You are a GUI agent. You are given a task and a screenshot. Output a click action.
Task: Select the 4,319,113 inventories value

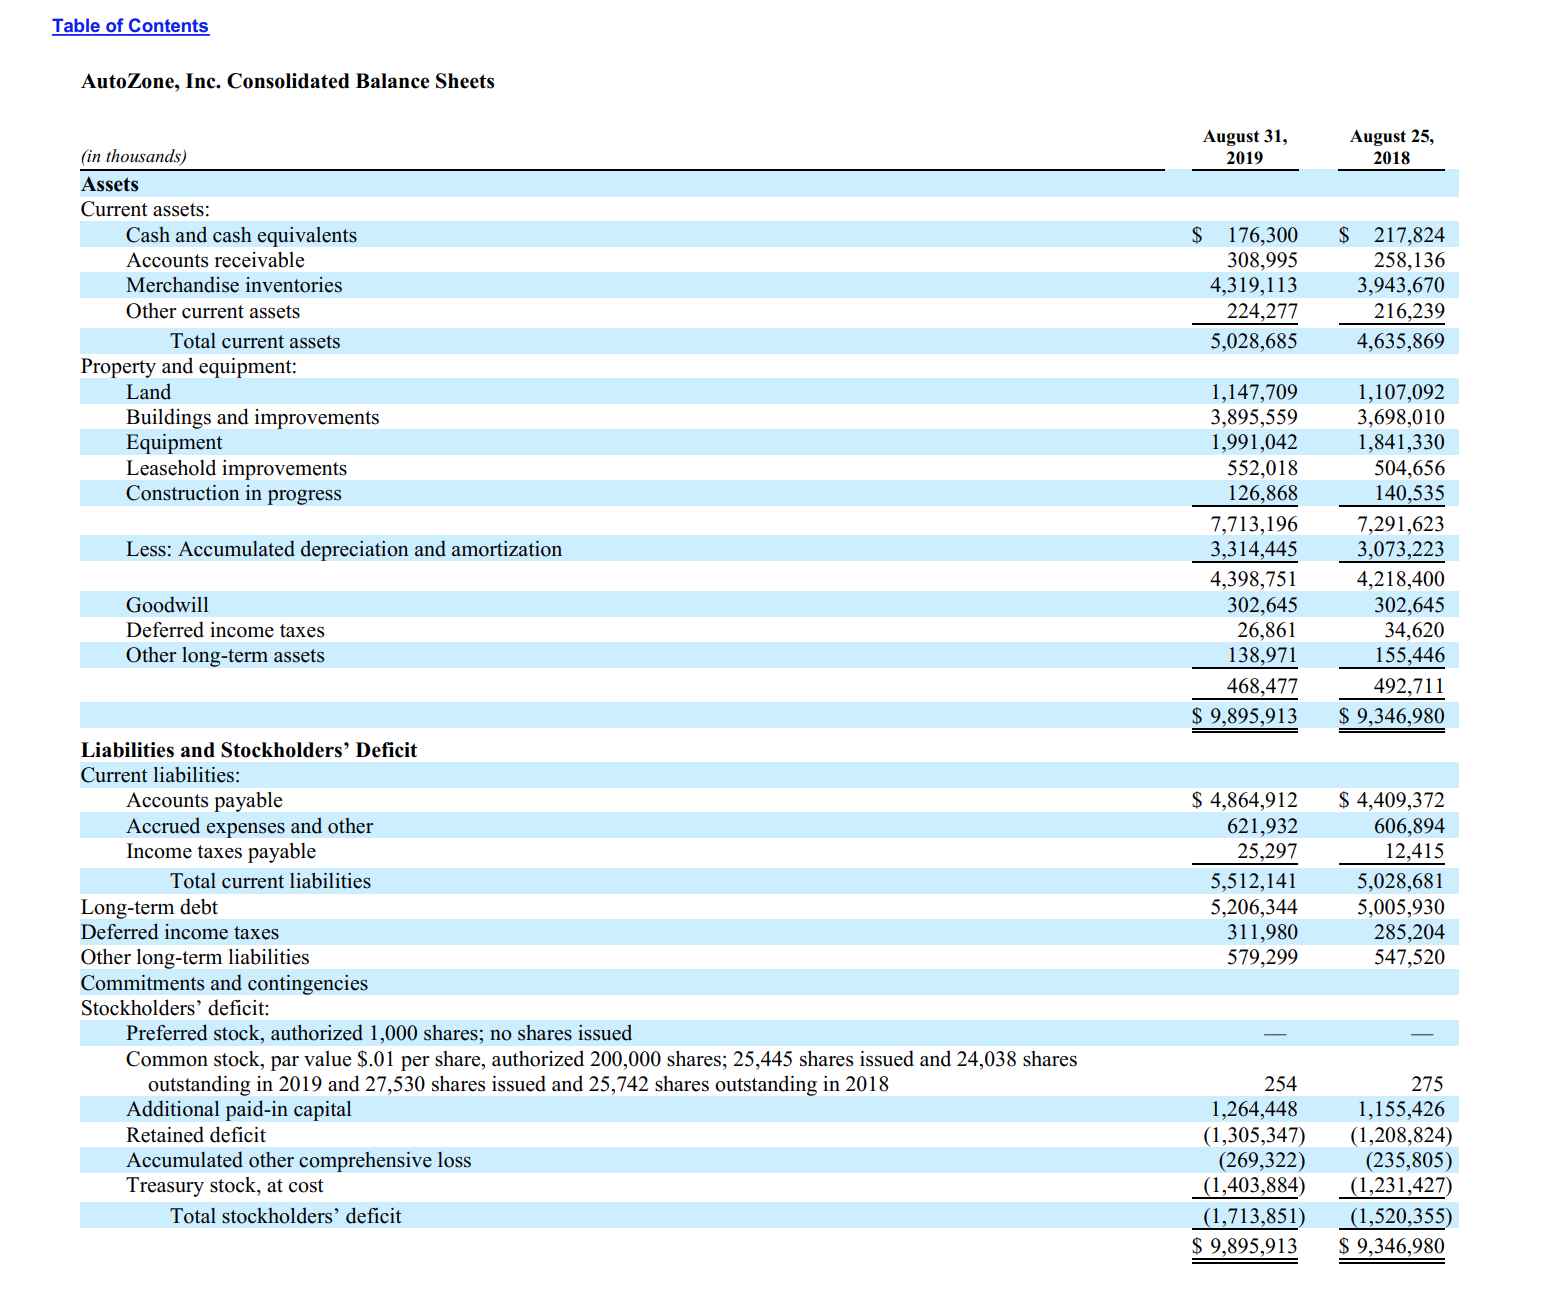[1254, 285]
